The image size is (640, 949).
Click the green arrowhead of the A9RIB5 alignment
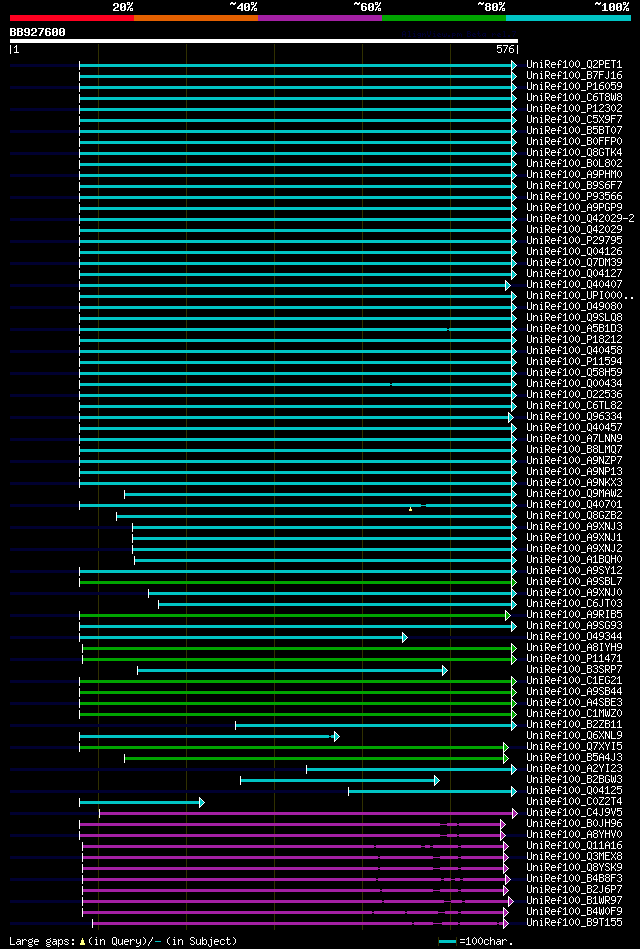(508, 616)
